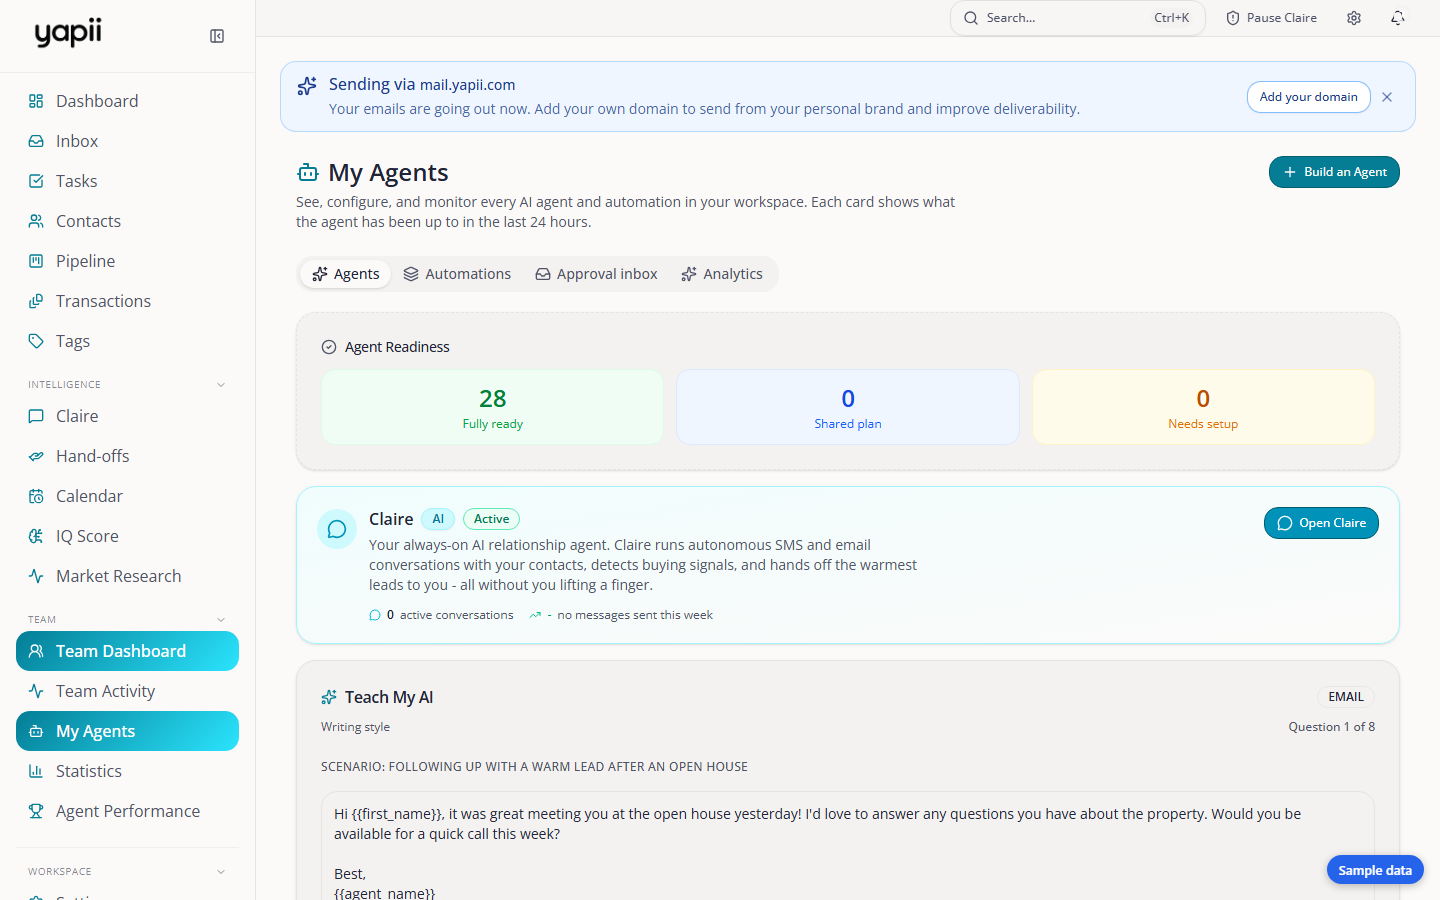Click the 0 Needs setup card
Viewport: 1440px width, 900px height.
pos(1203,407)
